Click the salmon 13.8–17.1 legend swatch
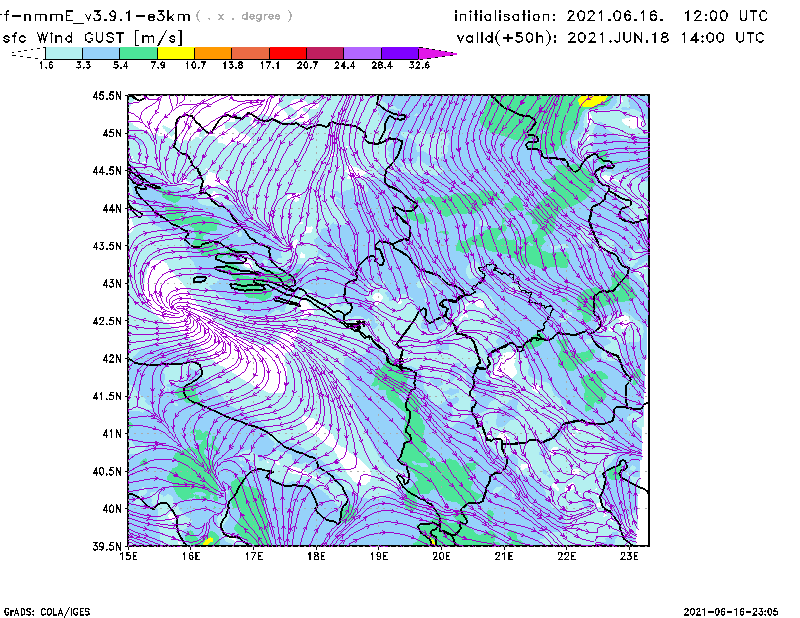The height and width of the screenshot is (618, 800). point(251,53)
